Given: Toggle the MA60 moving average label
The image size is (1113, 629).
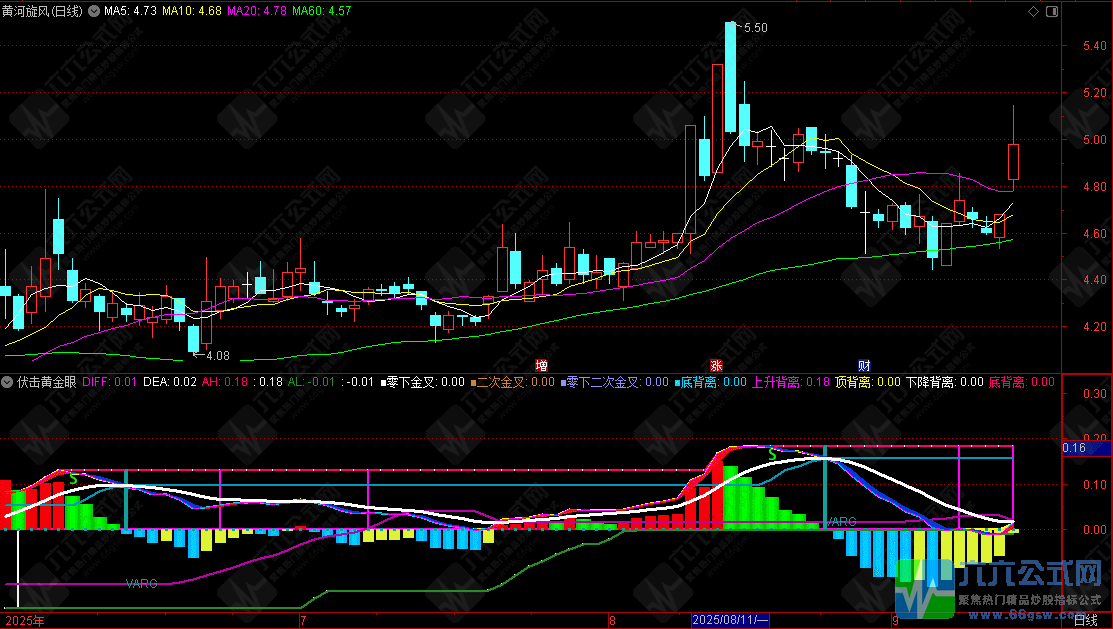Looking at the screenshot, I should [x=322, y=11].
